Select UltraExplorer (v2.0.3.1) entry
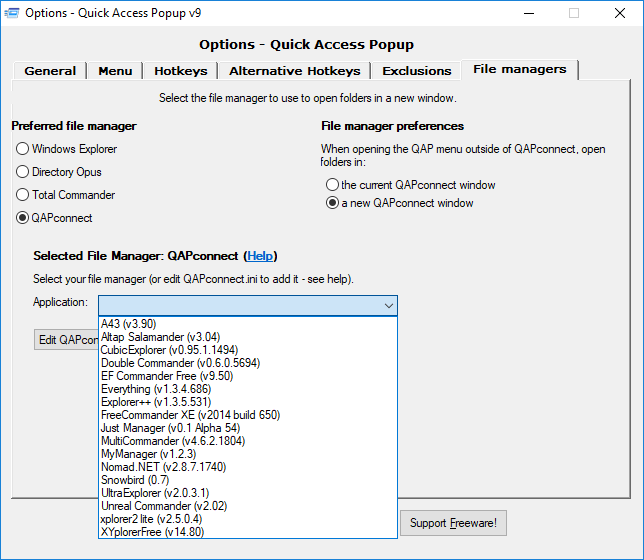Screen dimensions: 644x560 click(x=248, y=493)
